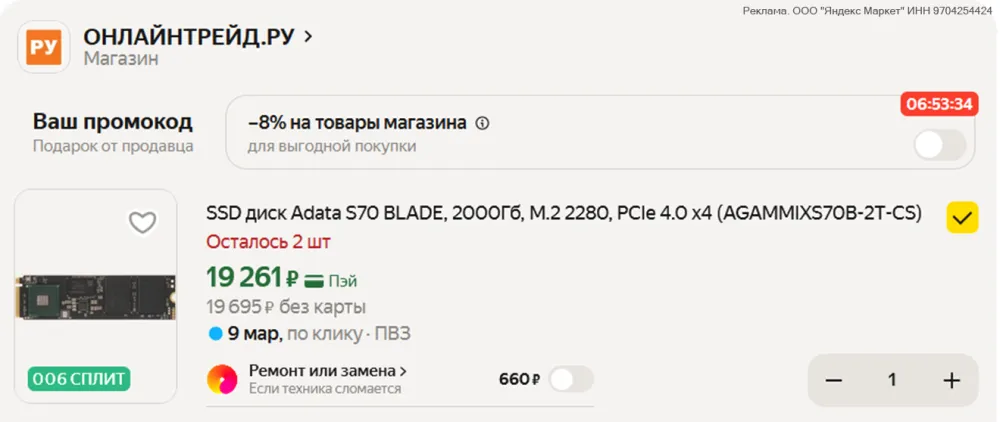Increase quantity with the plus button
The width and height of the screenshot is (1000, 422).
point(951,380)
